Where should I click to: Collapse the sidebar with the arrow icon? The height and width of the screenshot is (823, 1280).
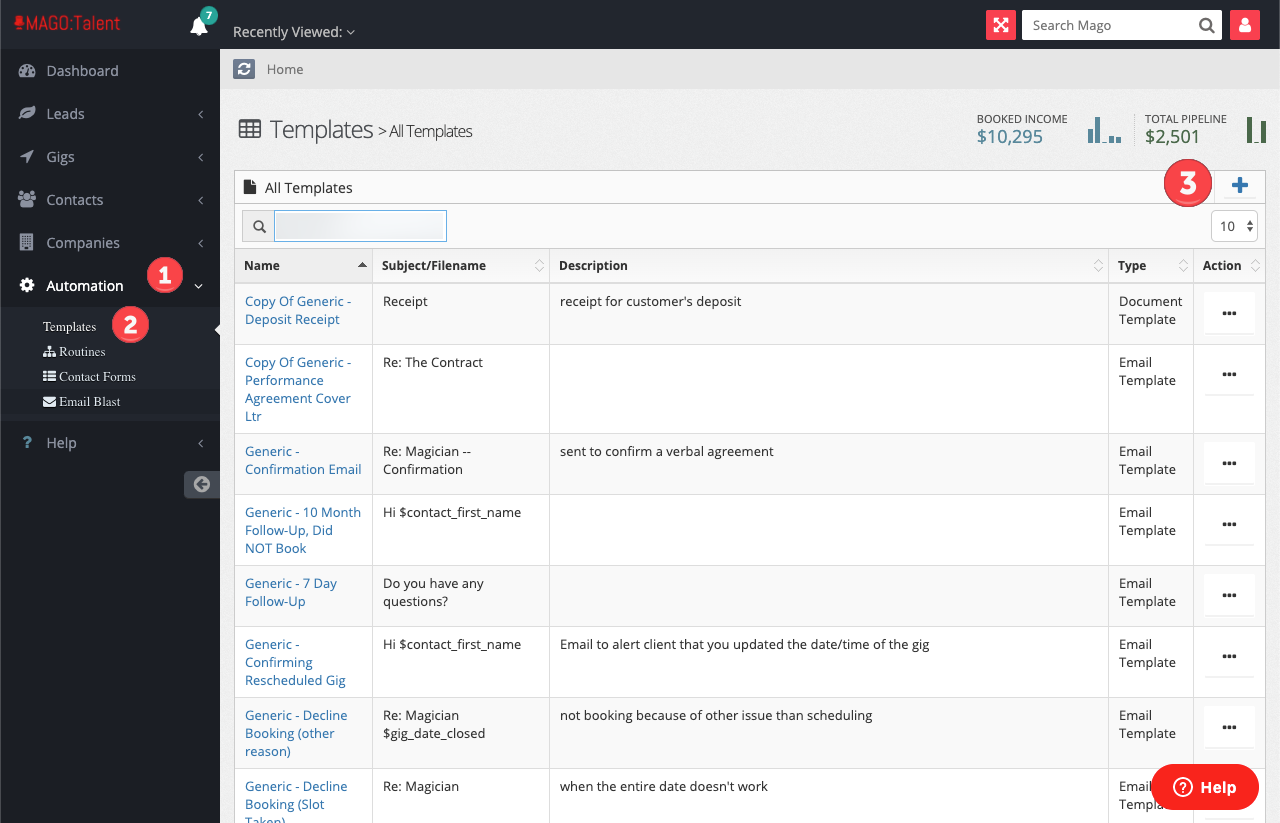[201, 484]
